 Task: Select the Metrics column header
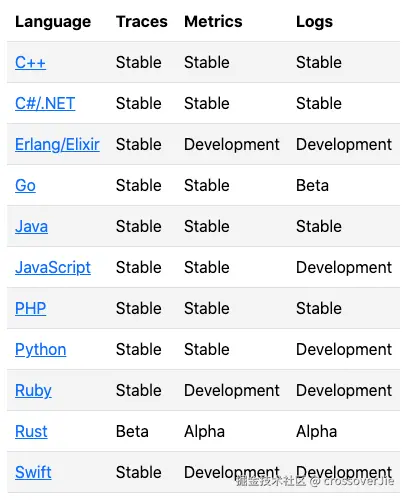213,22
